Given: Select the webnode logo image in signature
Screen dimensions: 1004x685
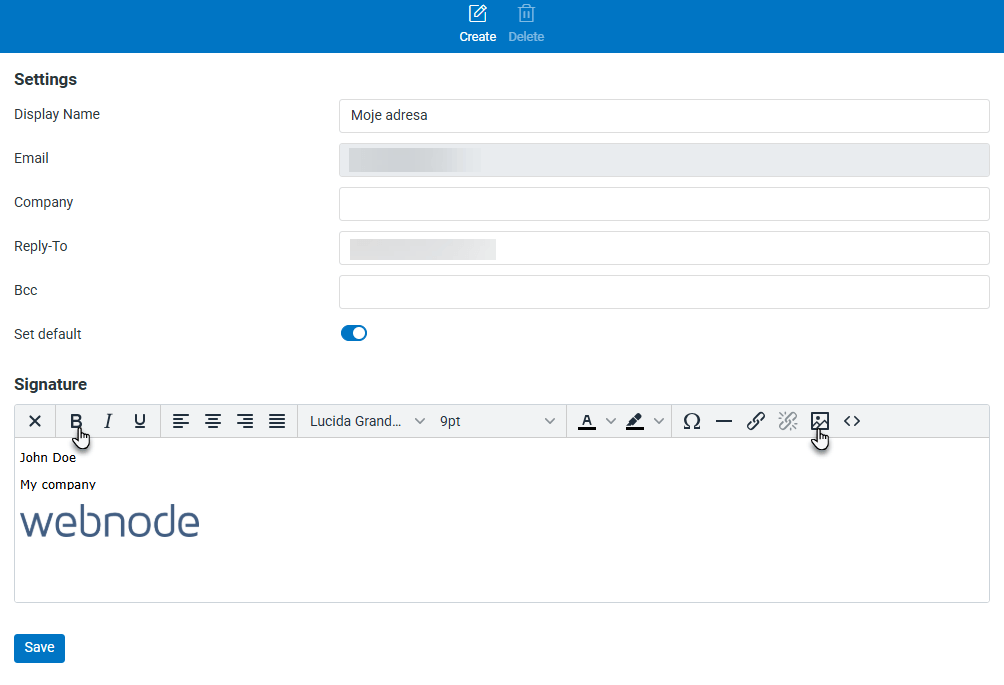Looking at the screenshot, I should (109, 521).
